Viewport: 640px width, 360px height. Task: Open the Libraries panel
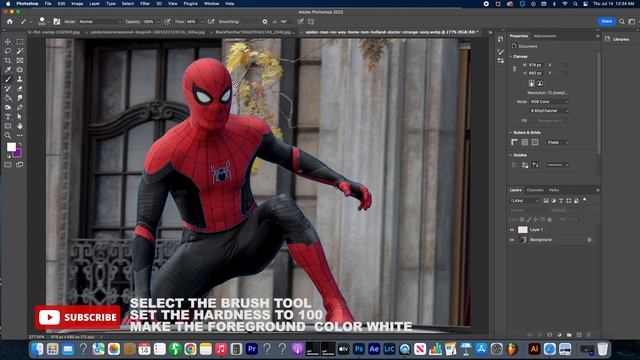click(617, 39)
